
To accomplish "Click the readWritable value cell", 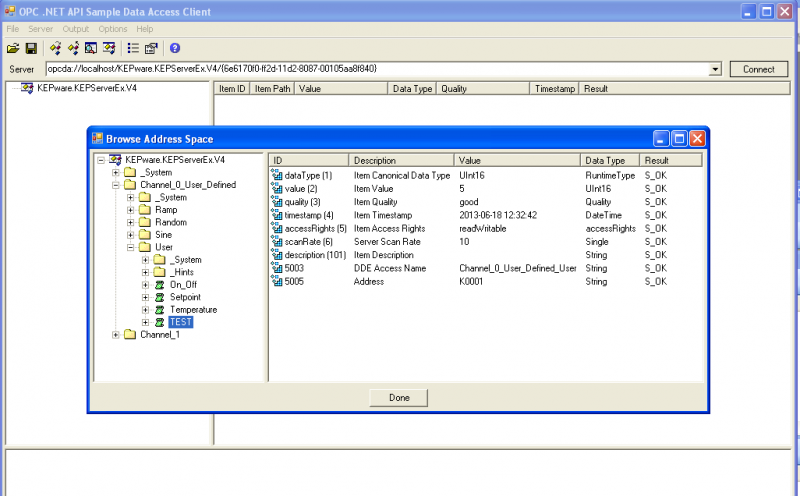I will 483,229.
